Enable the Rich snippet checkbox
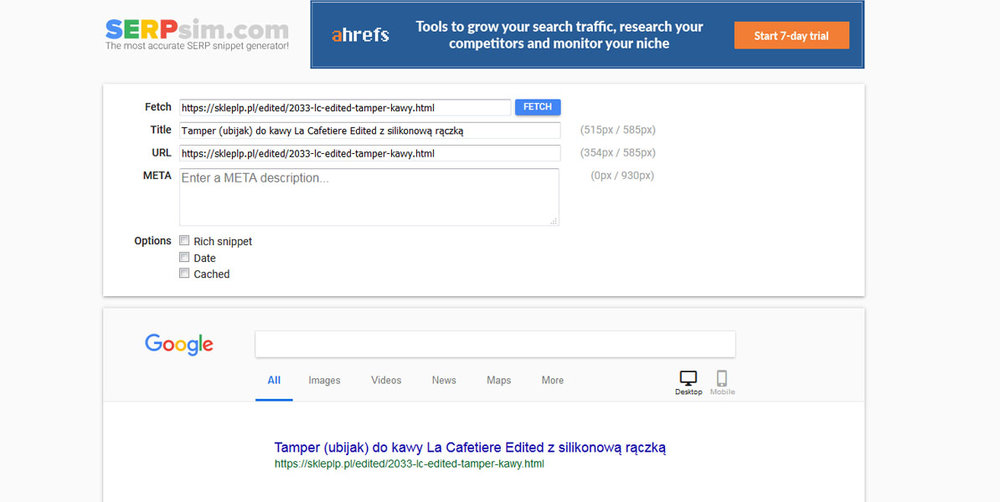The height and width of the screenshot is (502, 1000). tap(184, 240)
